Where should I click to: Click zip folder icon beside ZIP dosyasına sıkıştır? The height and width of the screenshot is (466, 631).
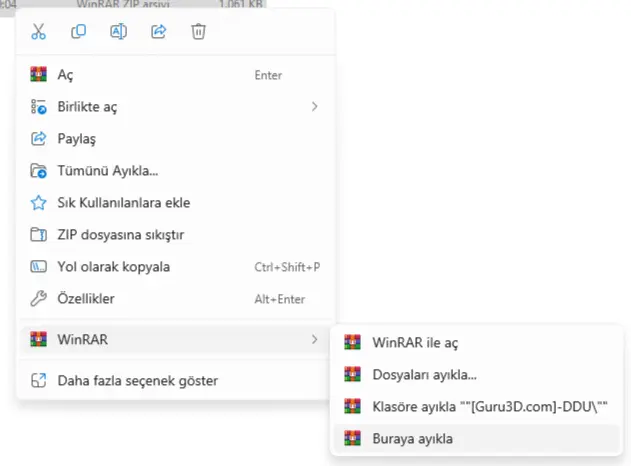[x=38, y=235]
